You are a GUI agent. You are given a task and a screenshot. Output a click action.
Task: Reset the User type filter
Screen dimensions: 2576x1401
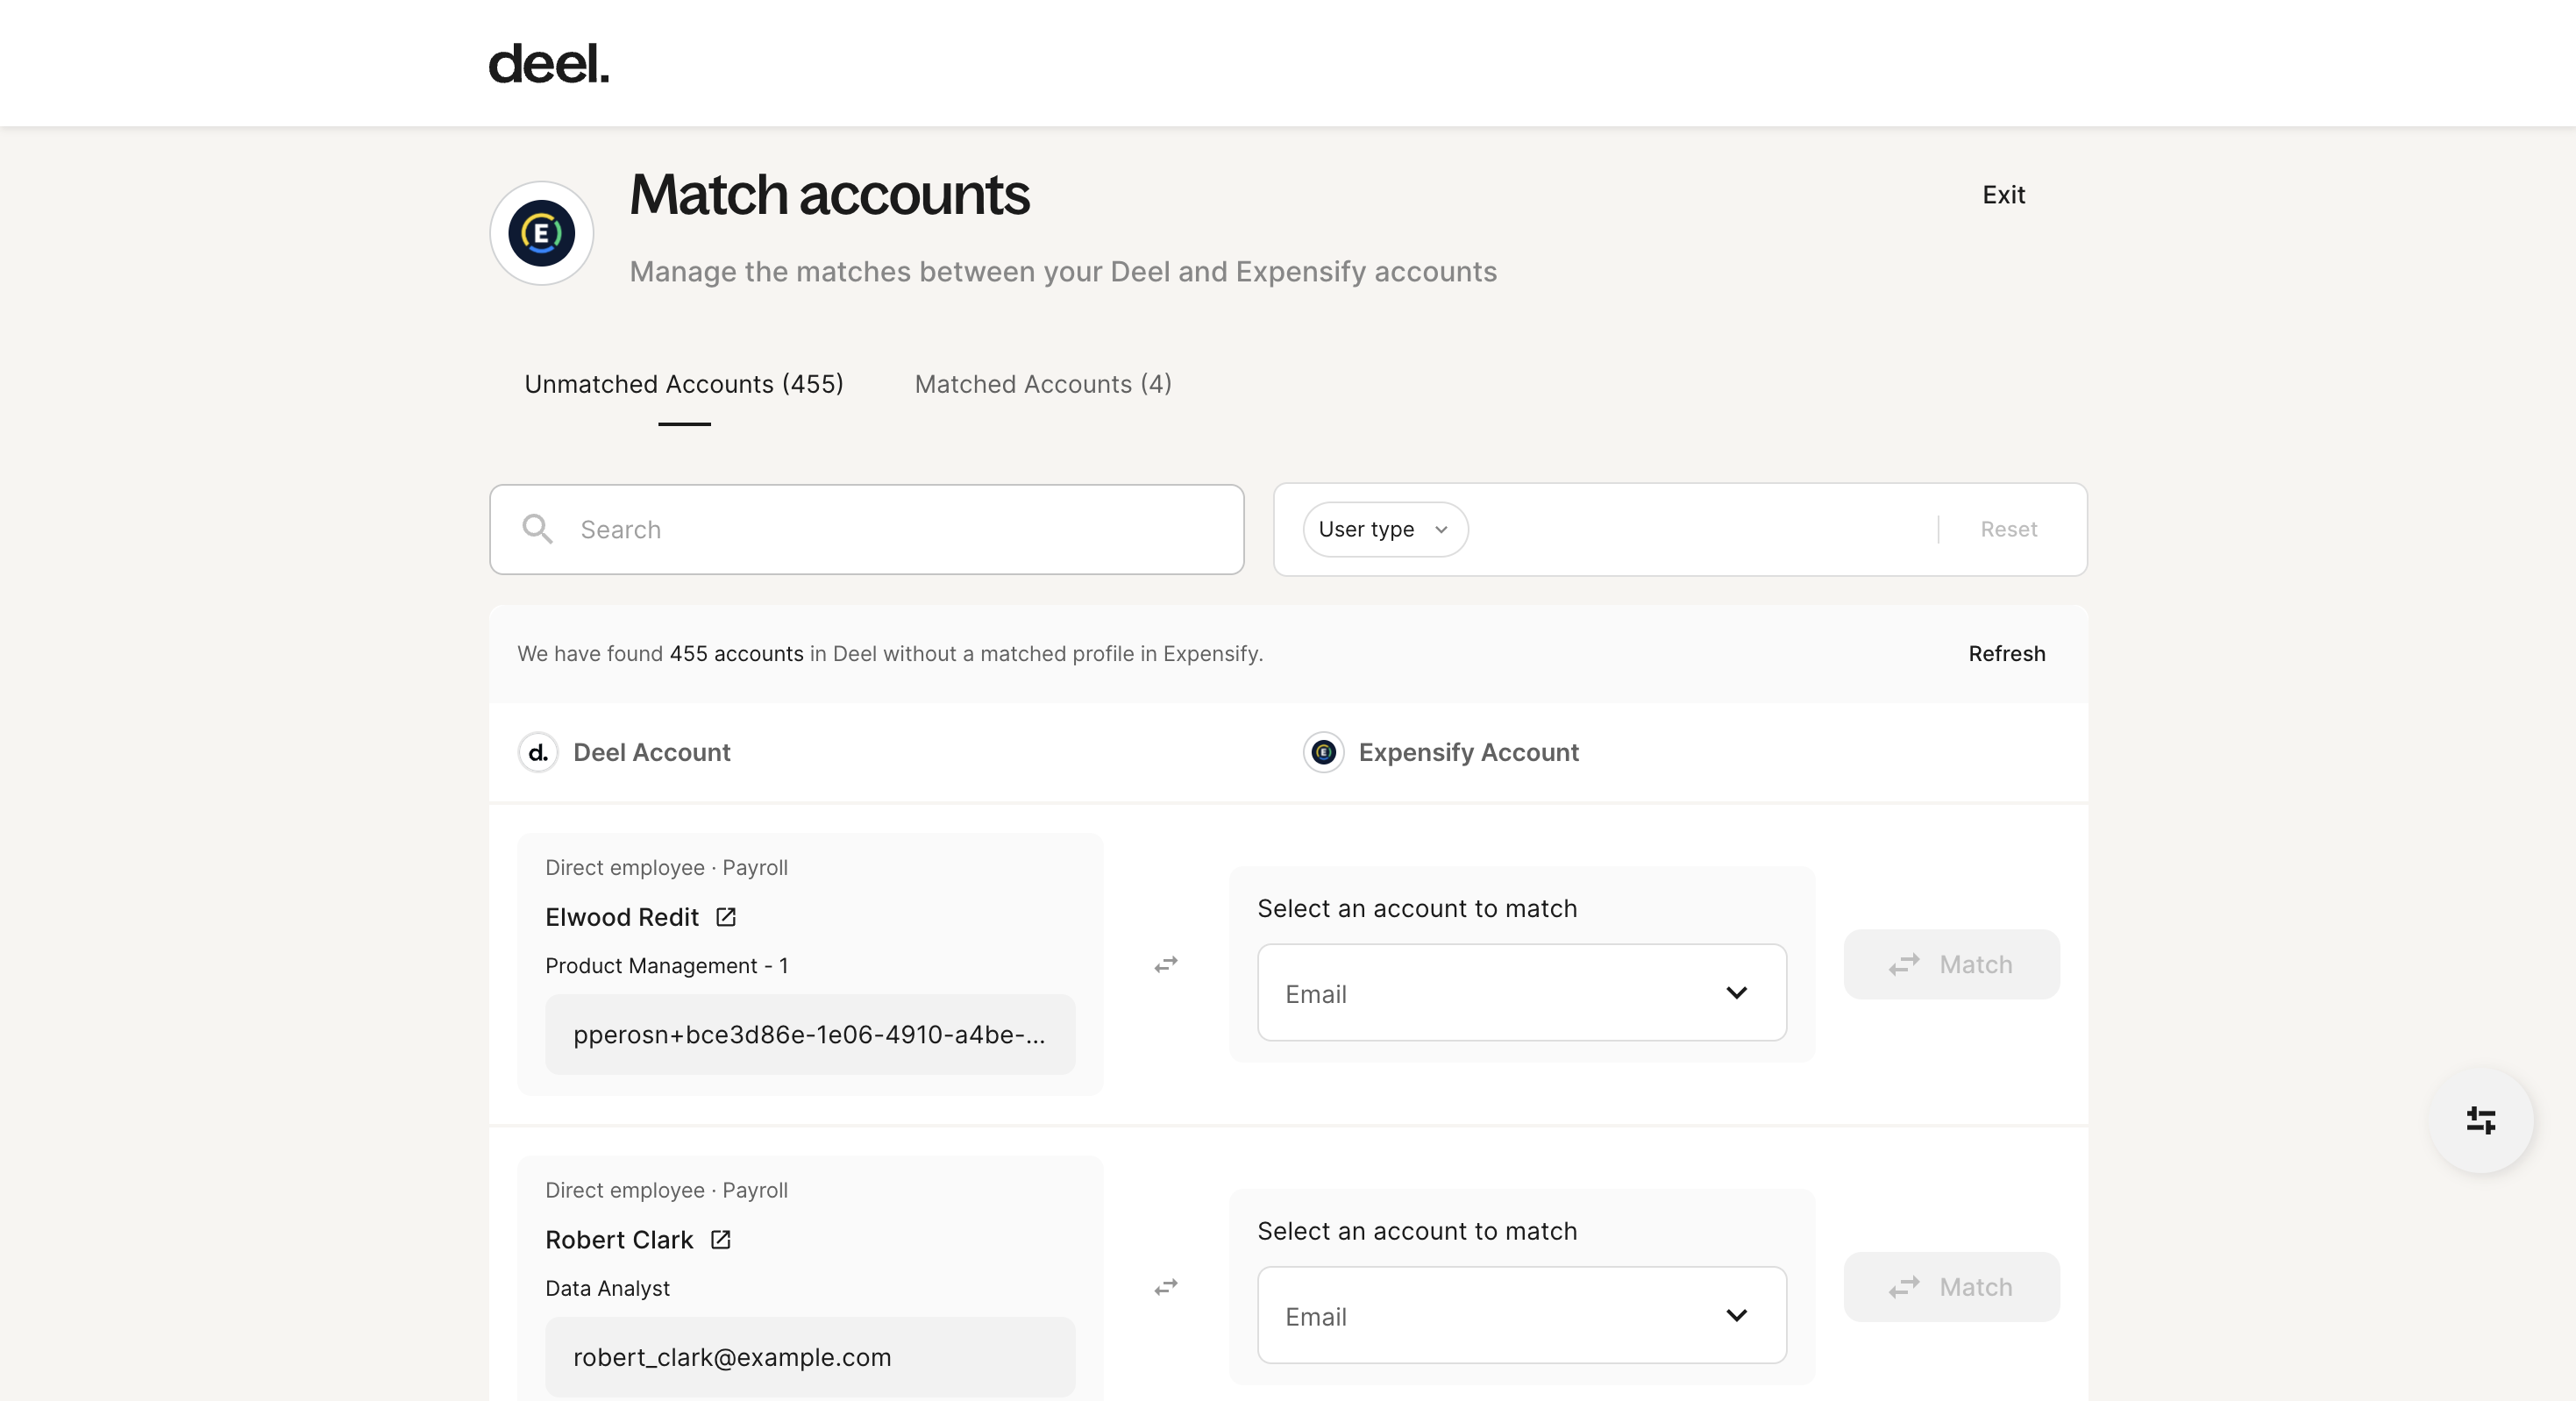(2009, 529)
